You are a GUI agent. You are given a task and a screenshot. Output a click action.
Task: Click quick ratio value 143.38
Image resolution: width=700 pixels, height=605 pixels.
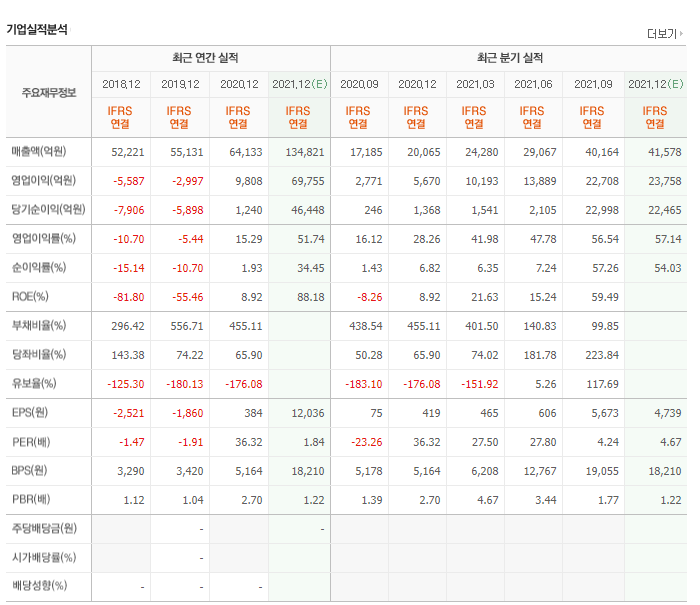pyautogui.click(x=128, y=355)
